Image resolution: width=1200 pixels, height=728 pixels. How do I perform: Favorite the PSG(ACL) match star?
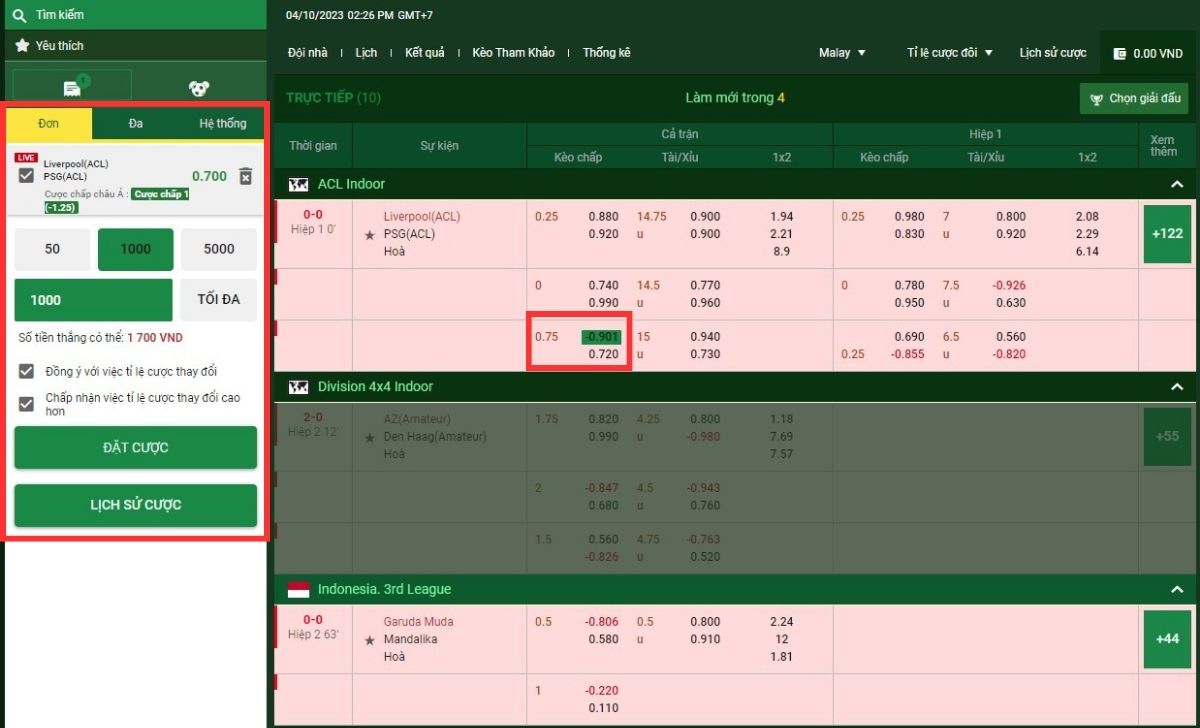(370, 235)
